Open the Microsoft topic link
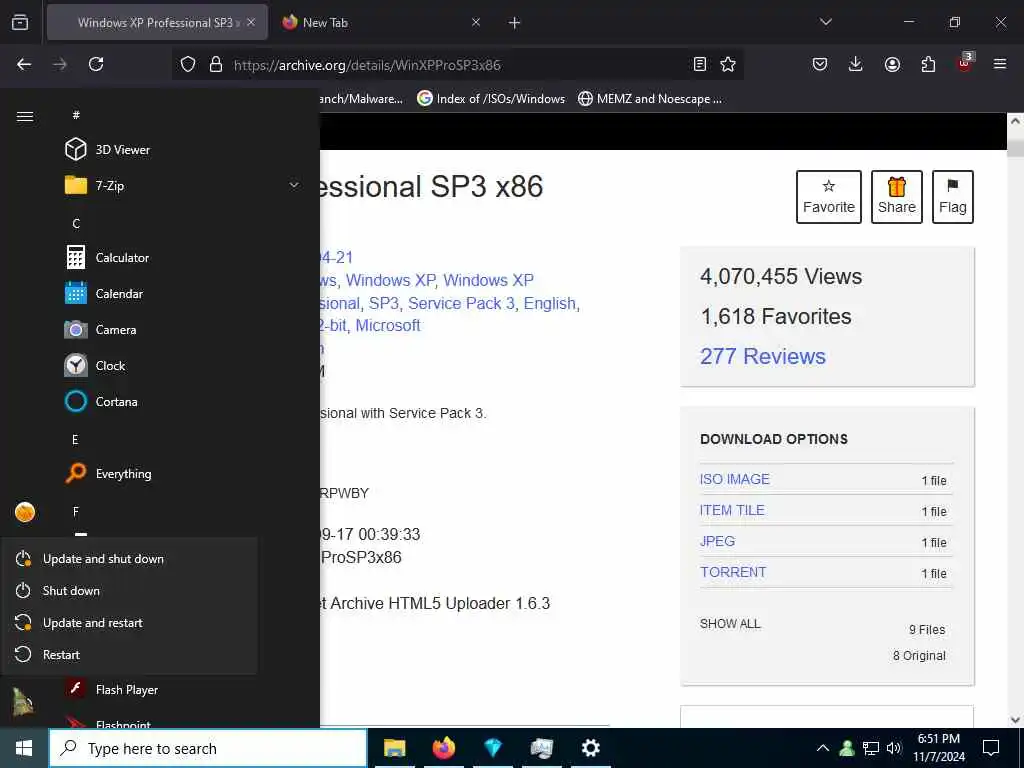 (388, 325)
